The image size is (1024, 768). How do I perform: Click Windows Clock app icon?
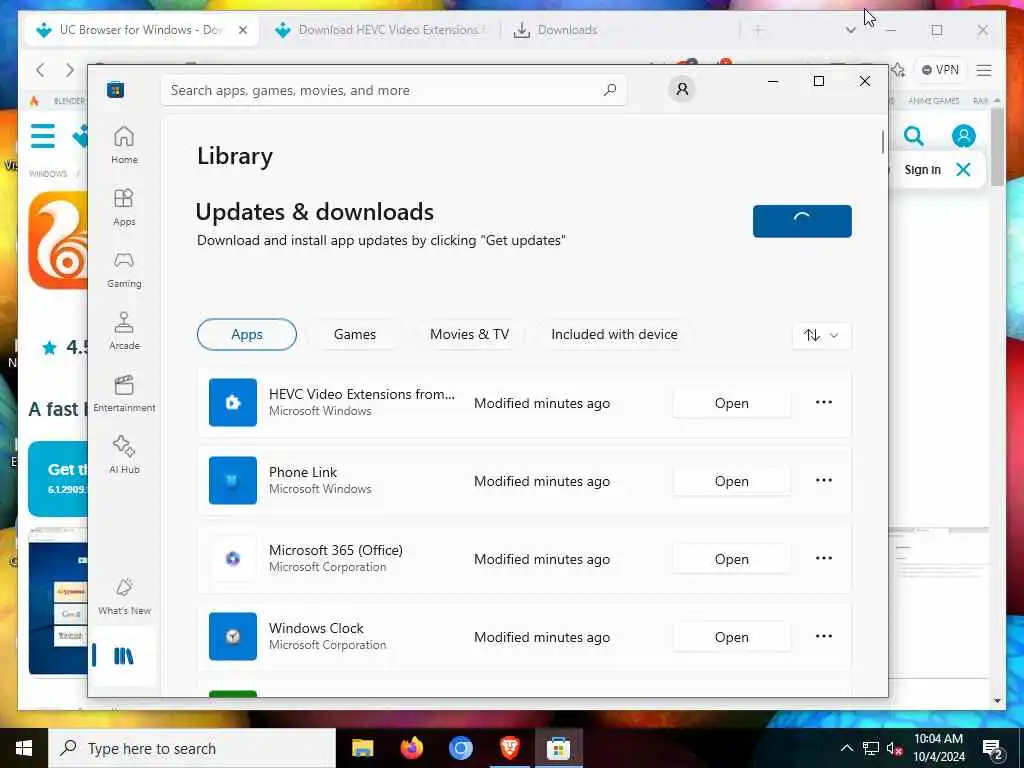232,636
